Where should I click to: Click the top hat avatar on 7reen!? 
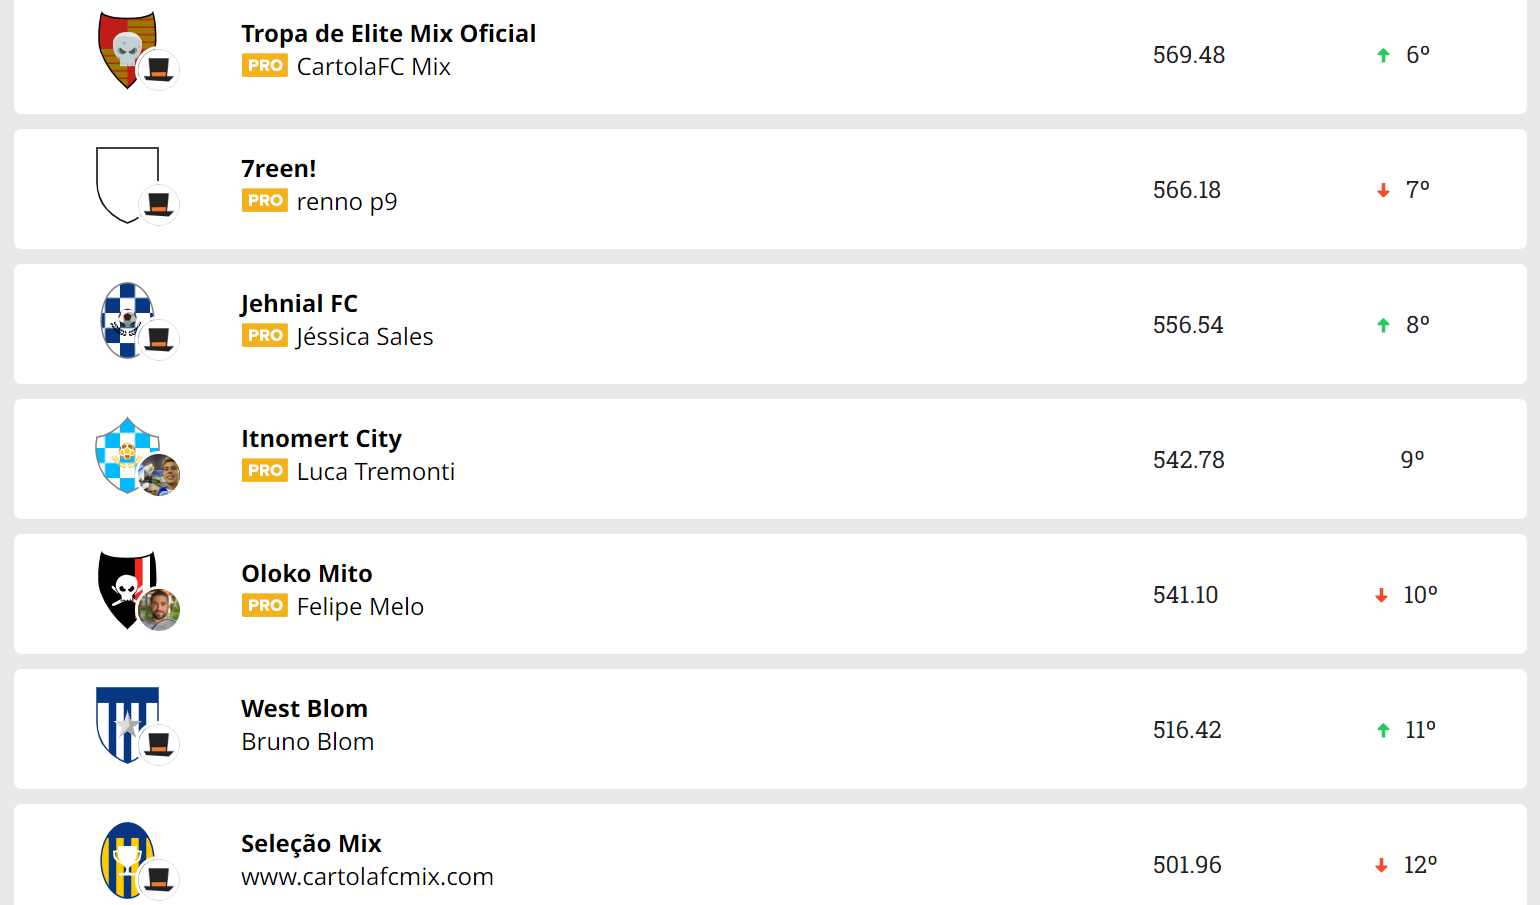159,205
